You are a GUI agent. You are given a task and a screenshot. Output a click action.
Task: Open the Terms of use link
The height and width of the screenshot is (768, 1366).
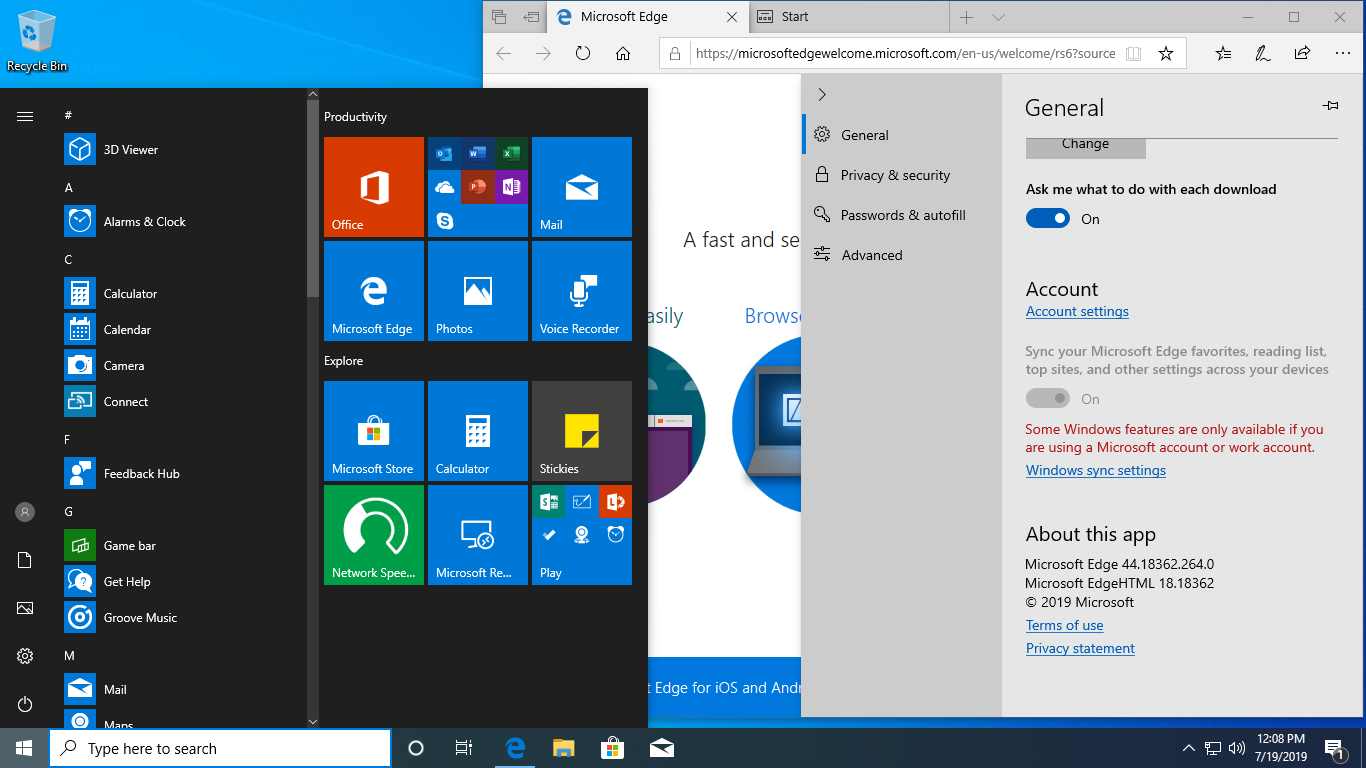[1065, 626]
